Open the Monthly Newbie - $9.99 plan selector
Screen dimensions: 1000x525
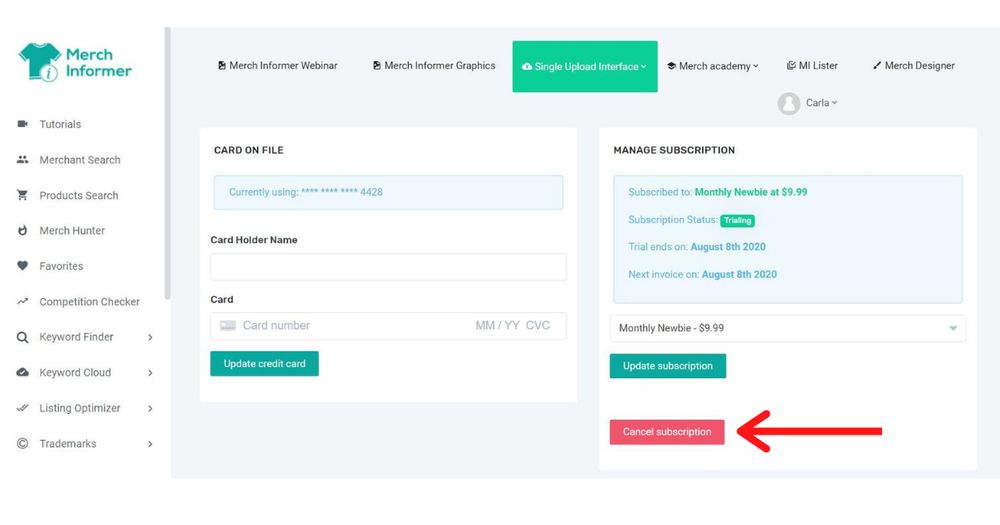pyautogui.click(x=788, y=329)
